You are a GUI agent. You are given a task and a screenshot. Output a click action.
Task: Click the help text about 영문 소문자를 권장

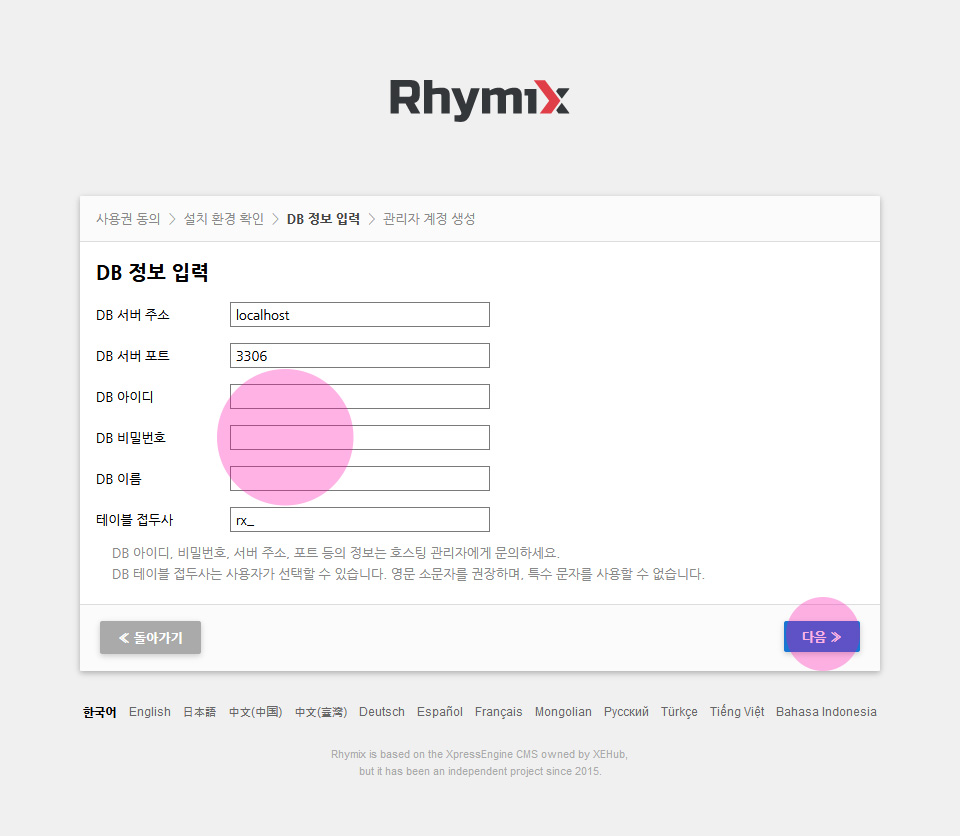click(x=408, y=574)
